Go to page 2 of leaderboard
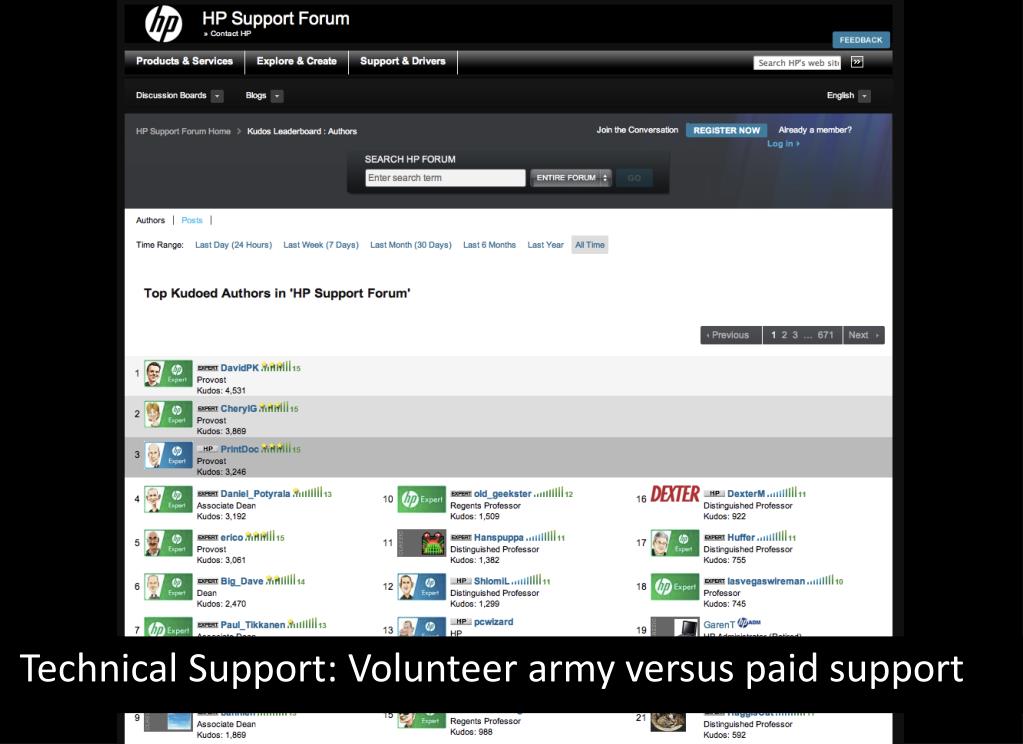 coord(784,335)
